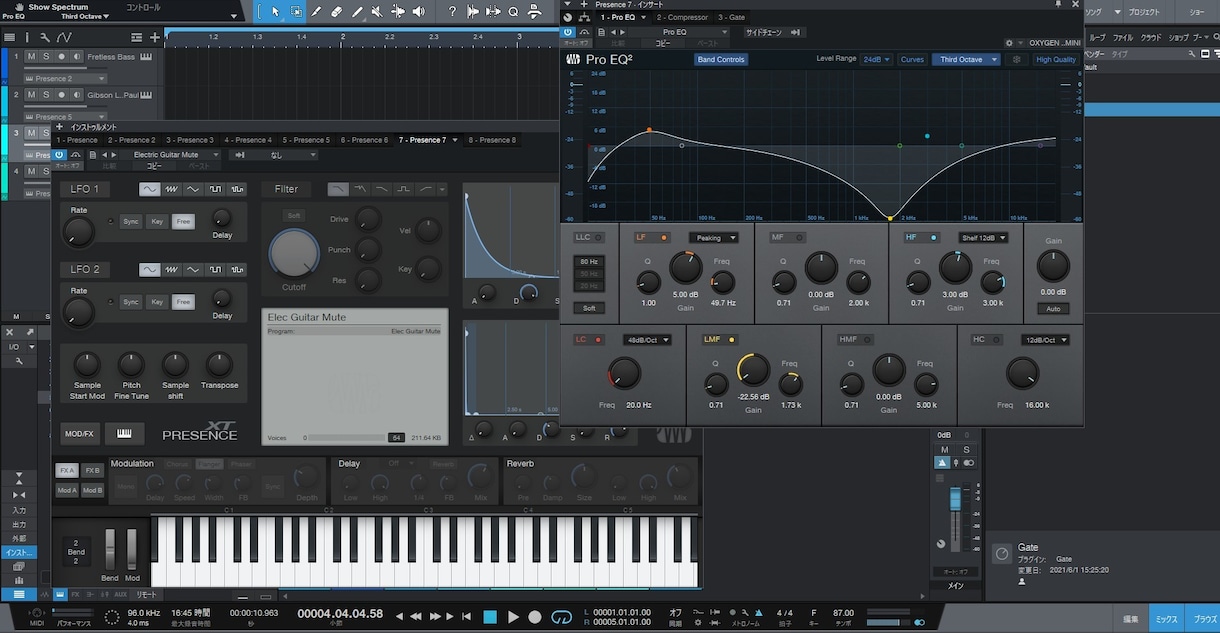Image resolution: width=1220 pixels, height=633 pixels.
Task: Select the 5 - Presence 5 instrument tab
Action: [305, 140]
